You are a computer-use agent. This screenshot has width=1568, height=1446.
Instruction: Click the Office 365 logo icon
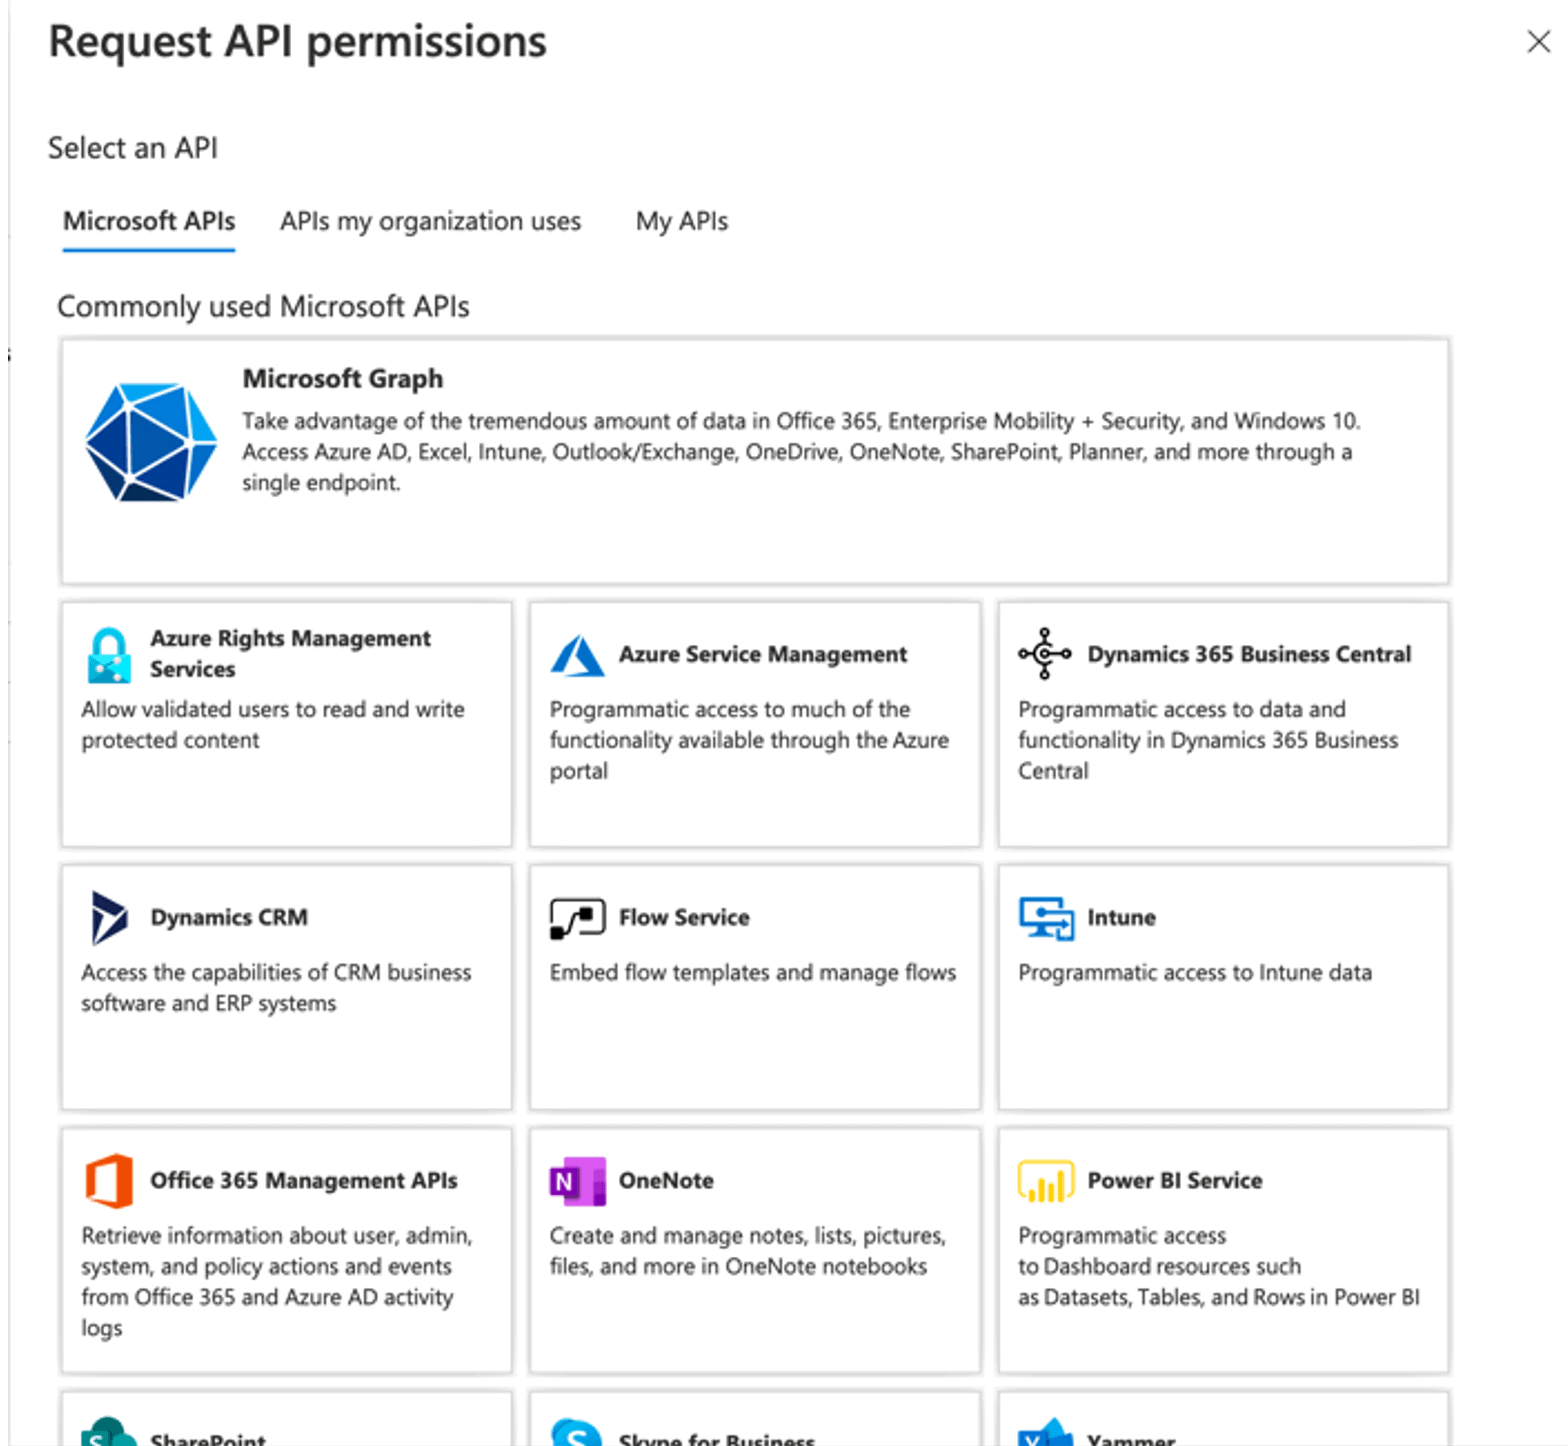pos(109,1181)
